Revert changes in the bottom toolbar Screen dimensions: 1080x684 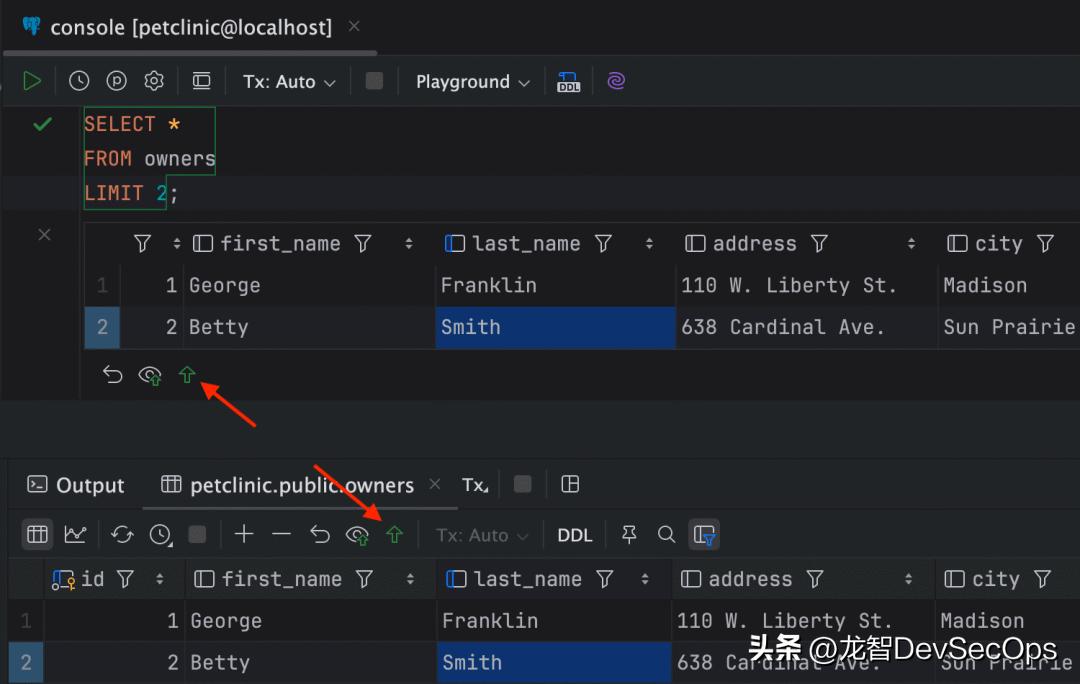pyautogui.click(x=320, y=535)
